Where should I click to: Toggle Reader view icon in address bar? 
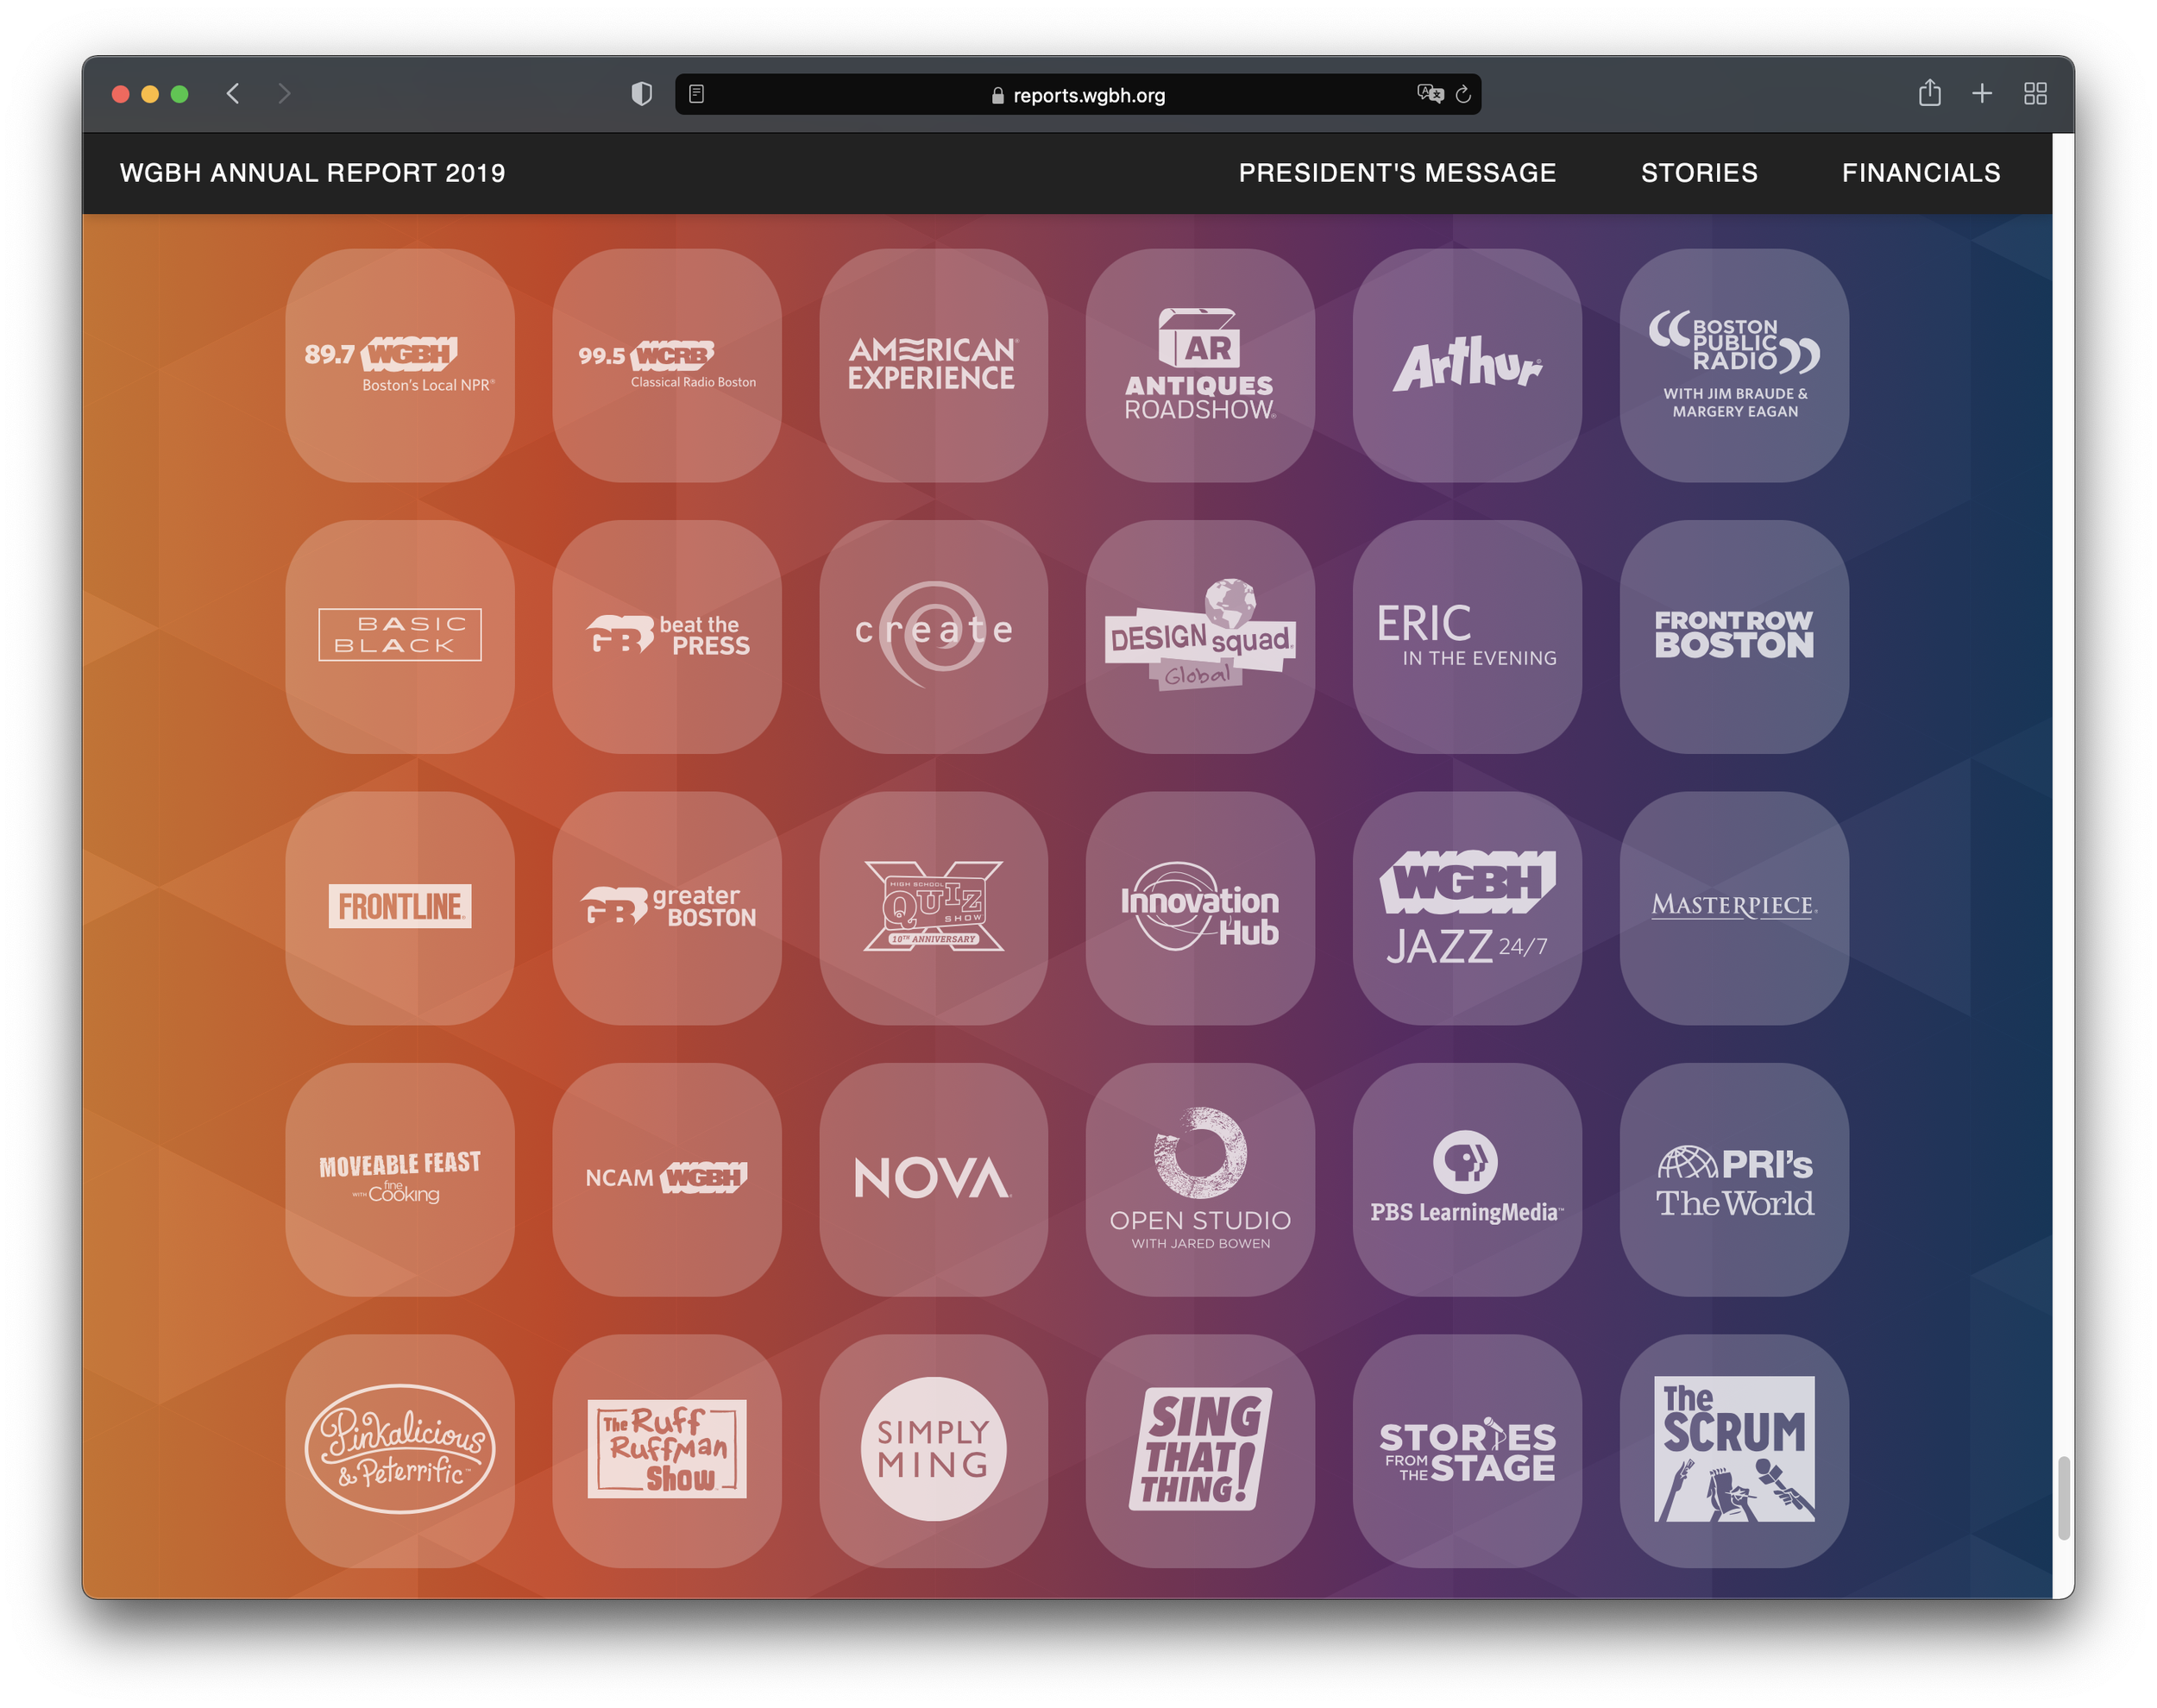pos(697,94)
